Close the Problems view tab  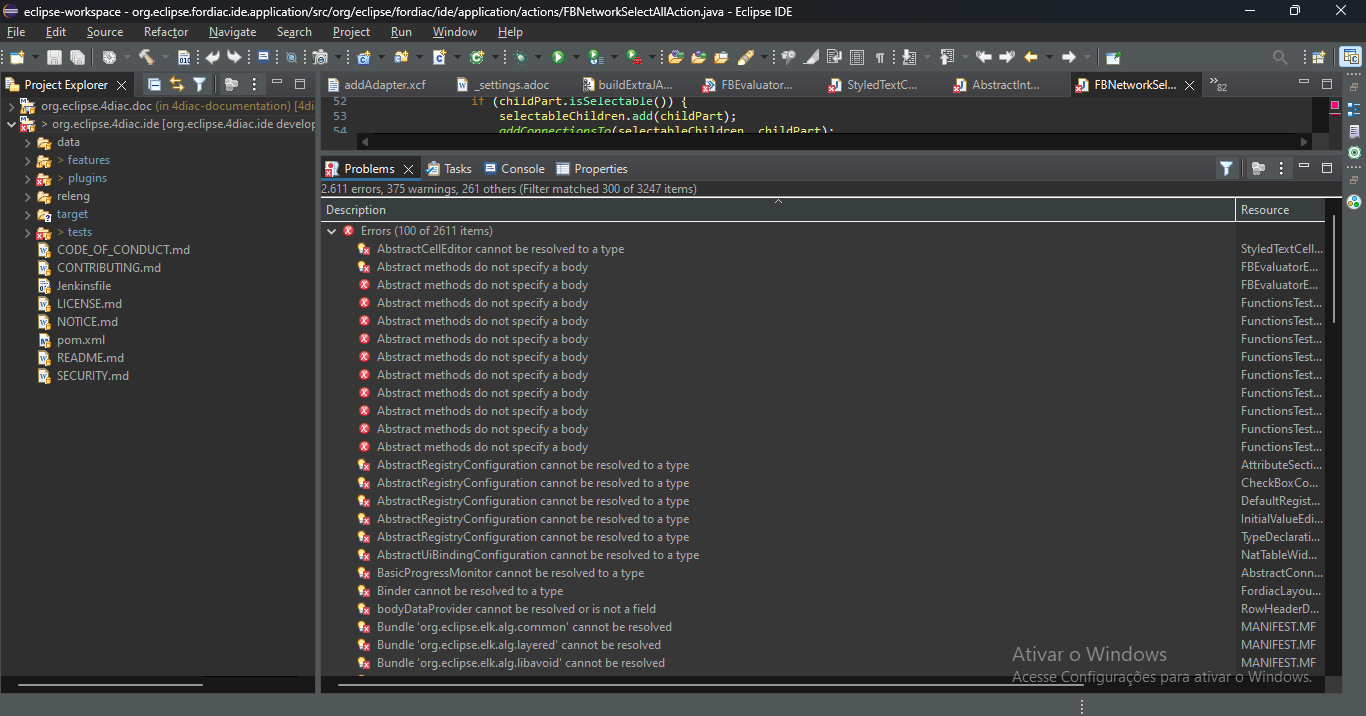(x=408, y=169)
